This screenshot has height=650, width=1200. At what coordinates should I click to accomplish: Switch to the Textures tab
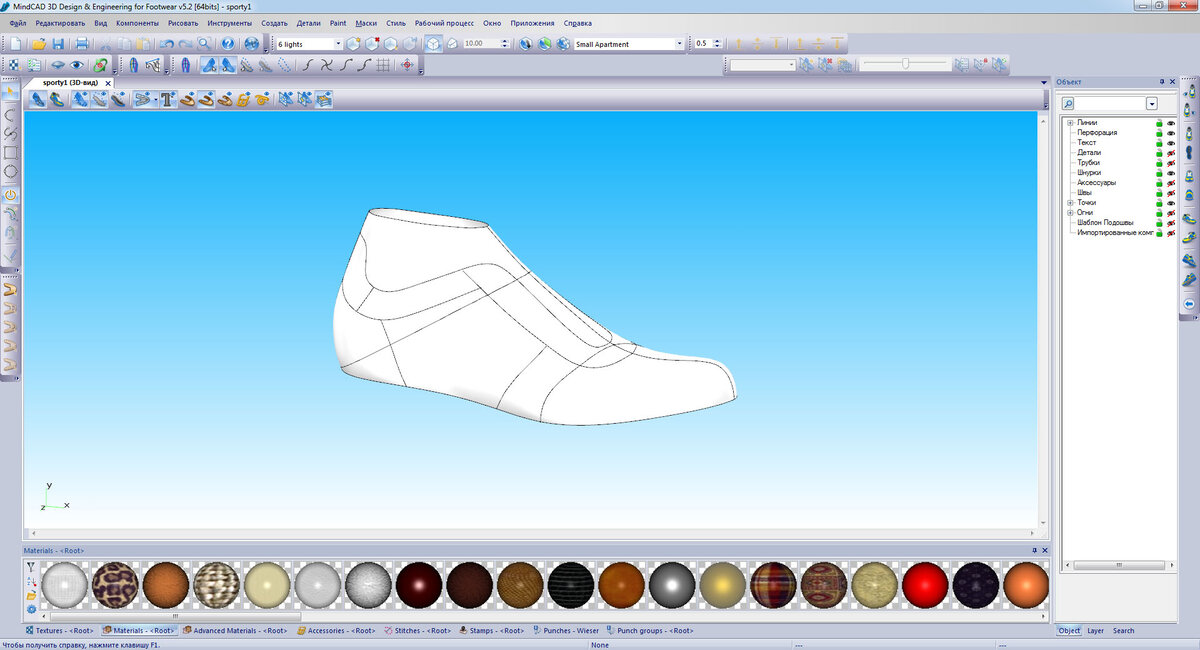59,631
